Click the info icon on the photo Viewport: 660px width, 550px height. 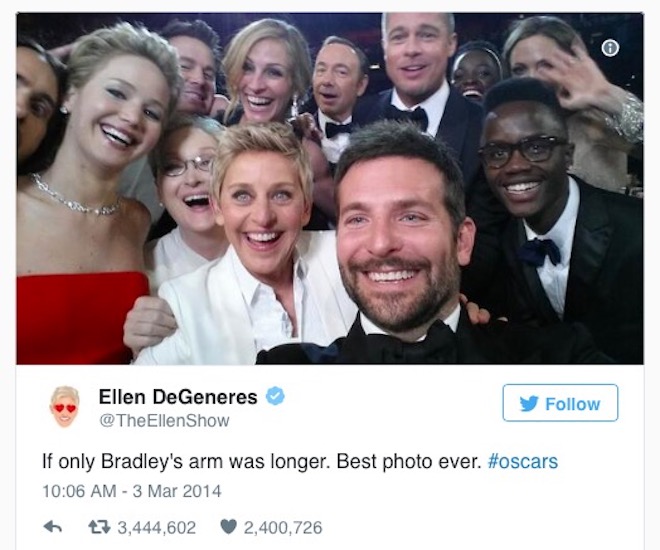pyautogui.click(x=610, y=48)
